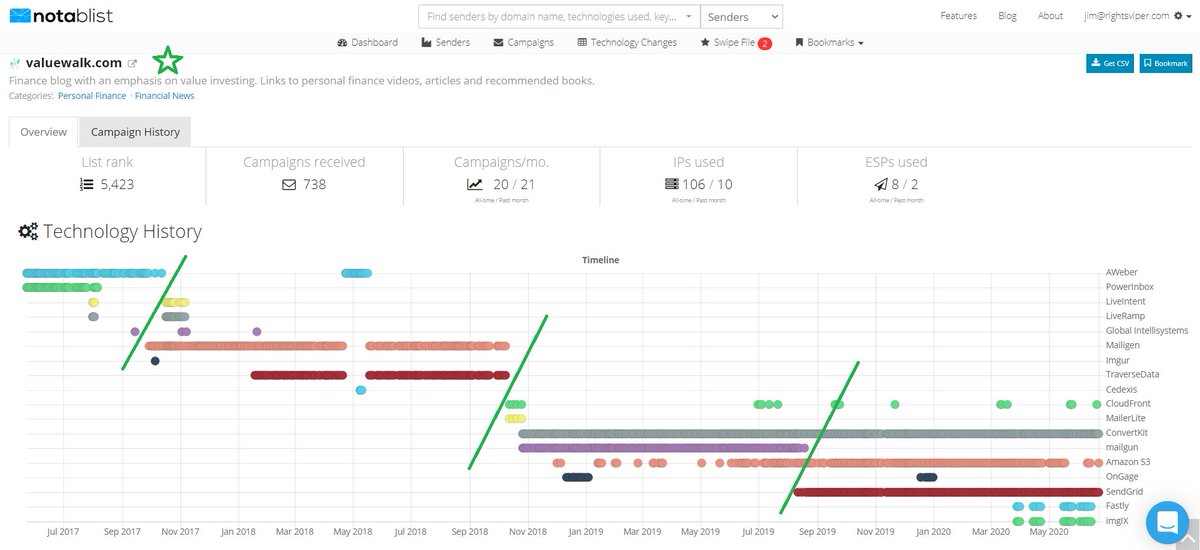The width and height of the screenshot is (1200, 550).
Task: Bookmark this sender with Bookmark button
Action: point(1166,63)
